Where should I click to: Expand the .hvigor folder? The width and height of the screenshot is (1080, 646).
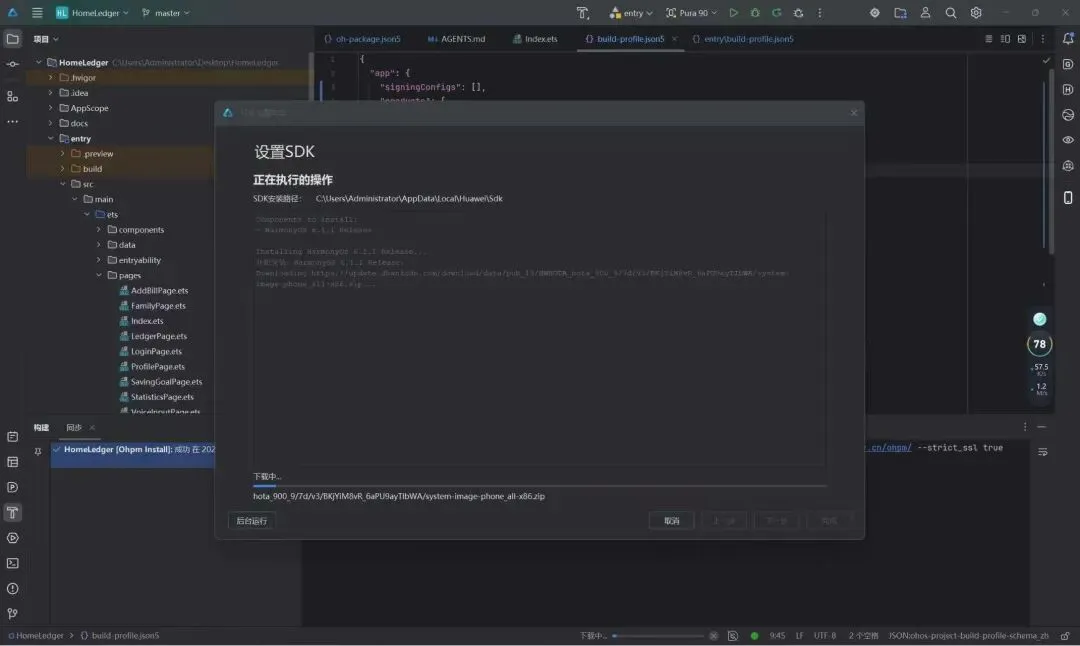pos(50,78)
